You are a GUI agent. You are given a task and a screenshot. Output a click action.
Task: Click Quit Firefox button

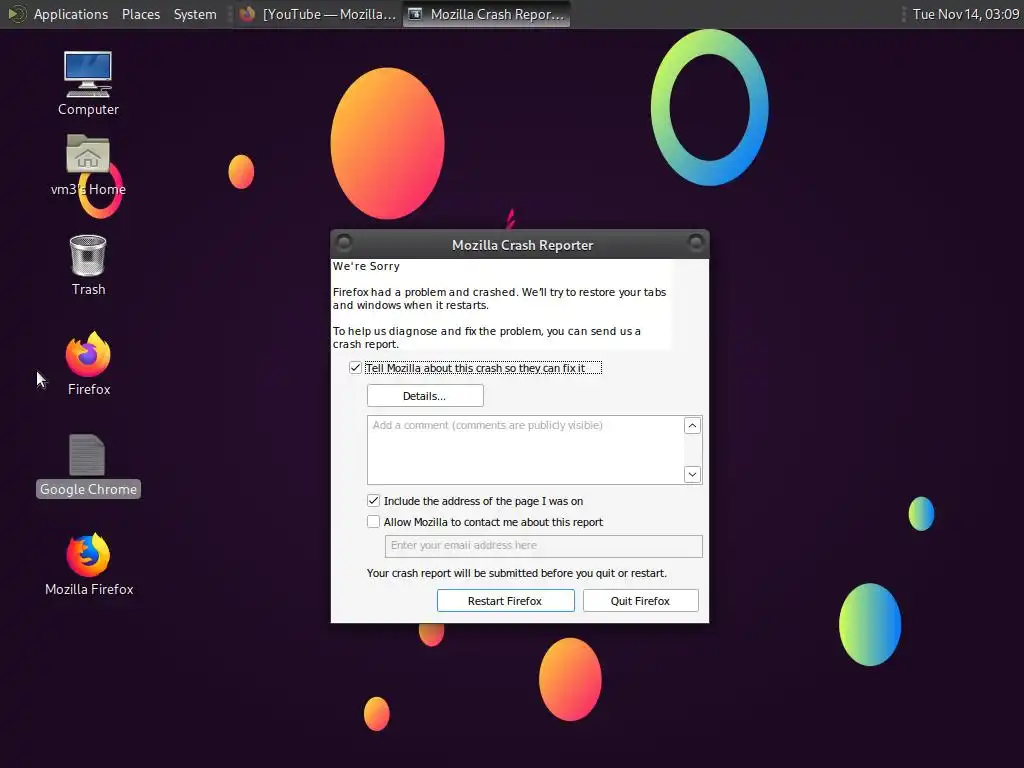641,601
